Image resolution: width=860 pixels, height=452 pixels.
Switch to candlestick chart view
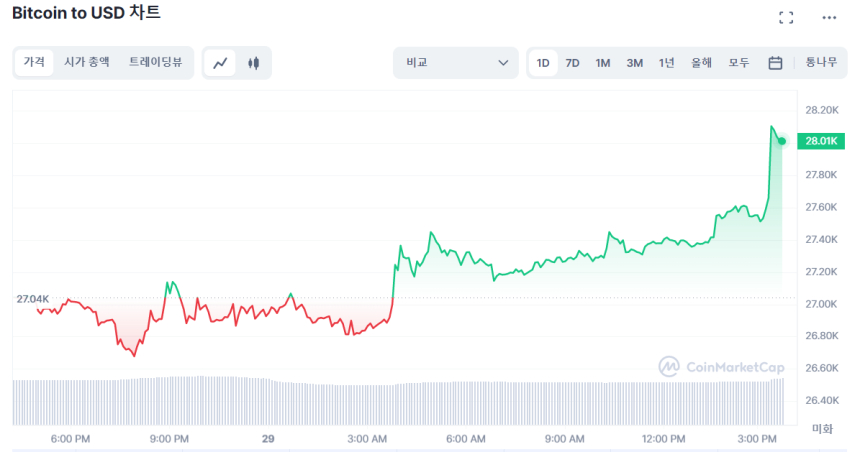(x=253, y=63)
